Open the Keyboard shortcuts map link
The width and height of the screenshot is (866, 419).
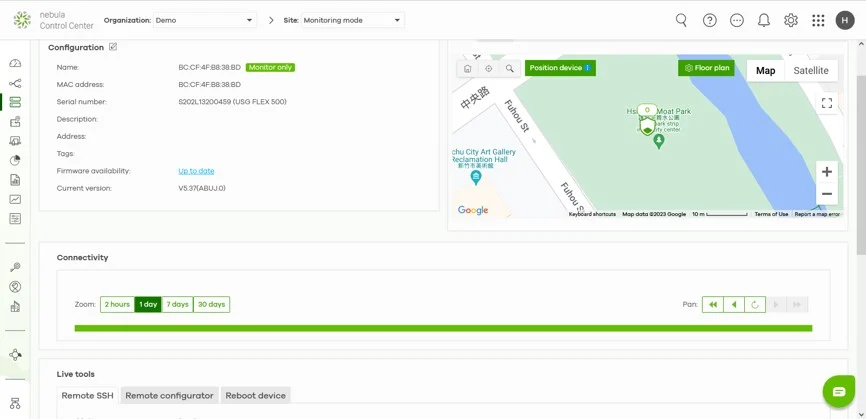coord(592,214)
